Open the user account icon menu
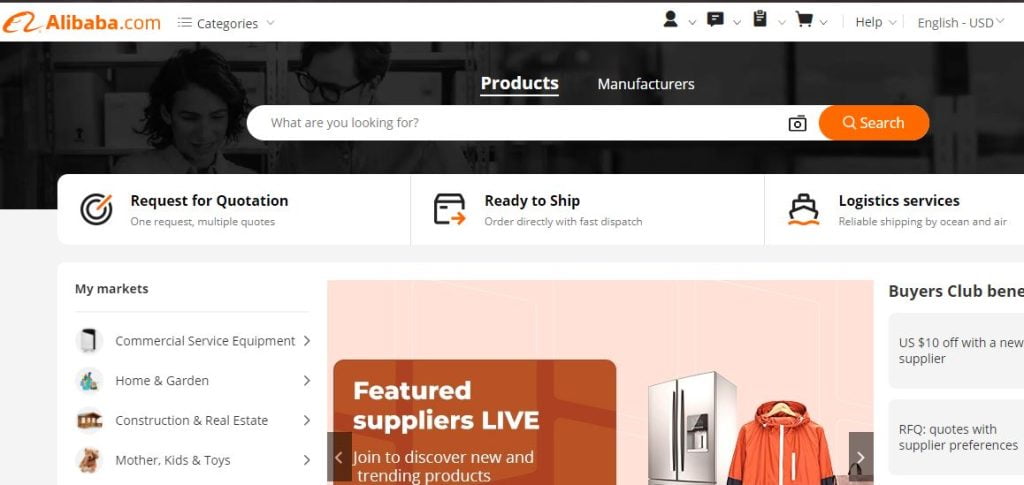 tap(670, 20)
